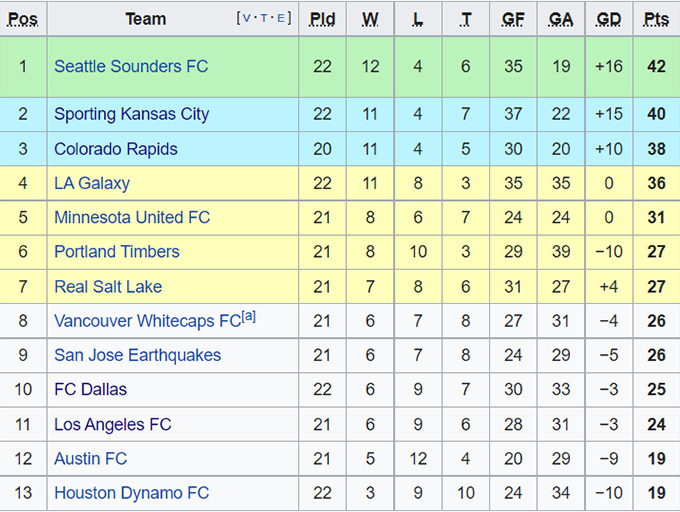The height and width of the screenshot is (512, 680).
Task: Click the footnote [a] superscript marker
Action: 249,317
